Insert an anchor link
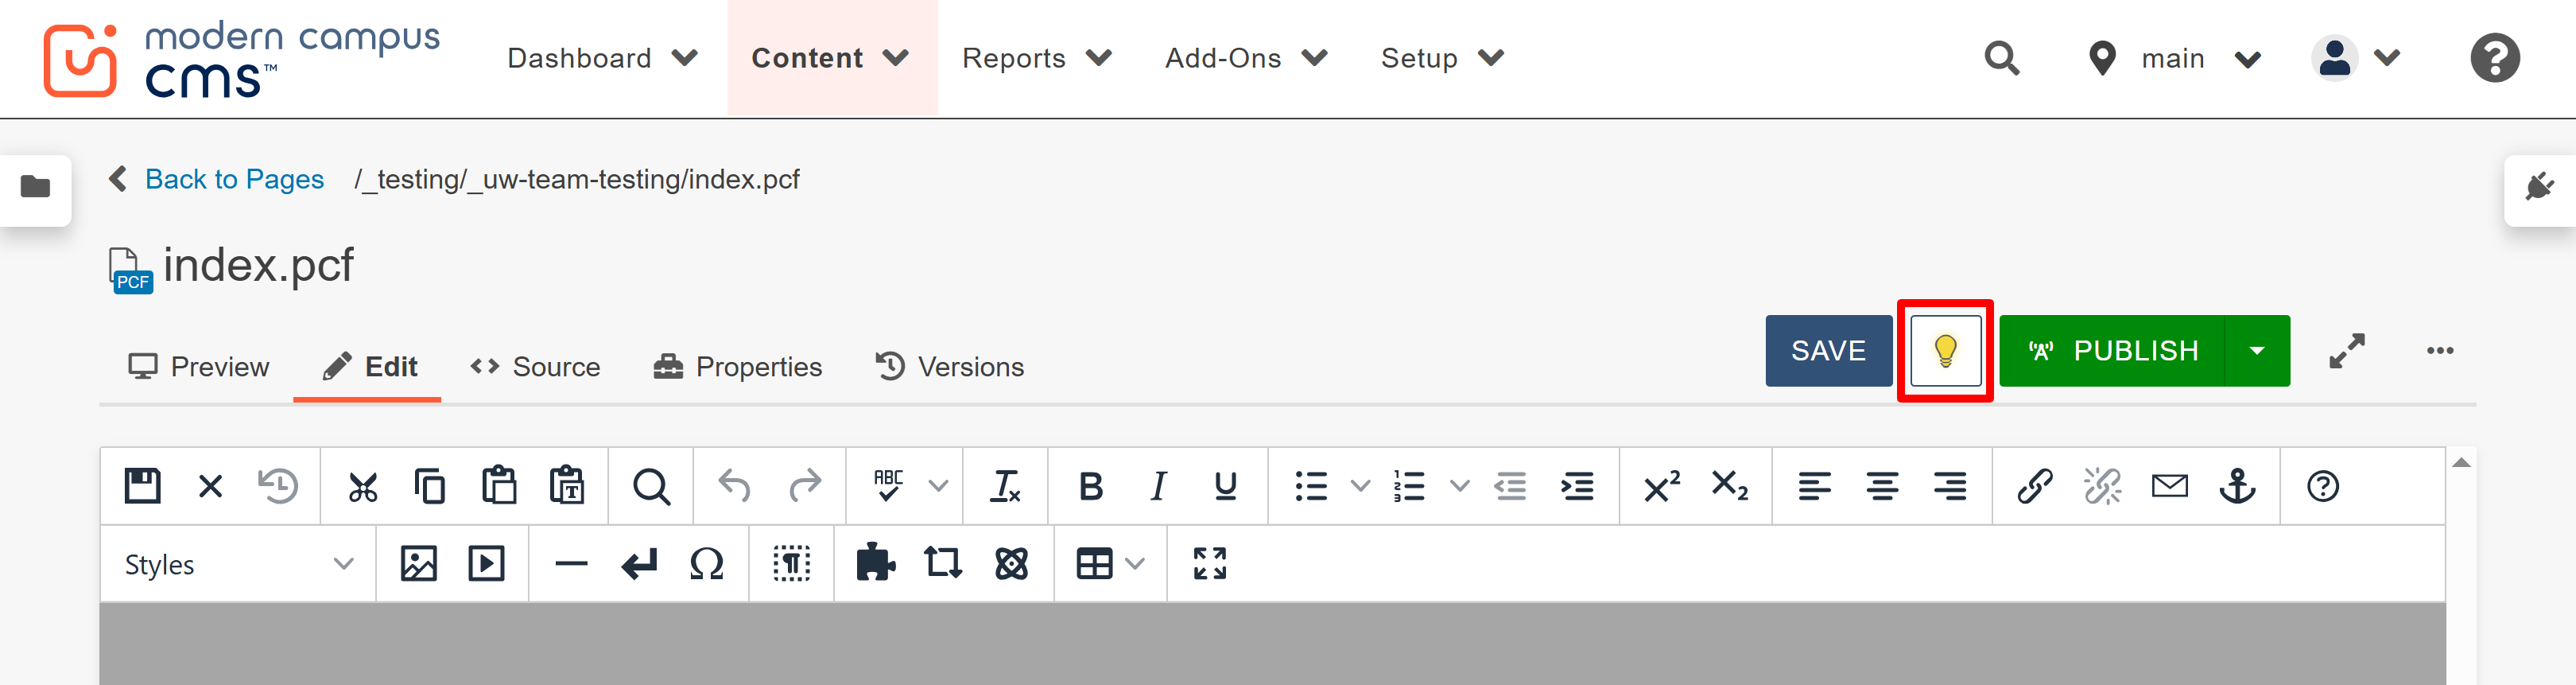This screenshot has height=685, width=2576. [x=2239, y=486]
